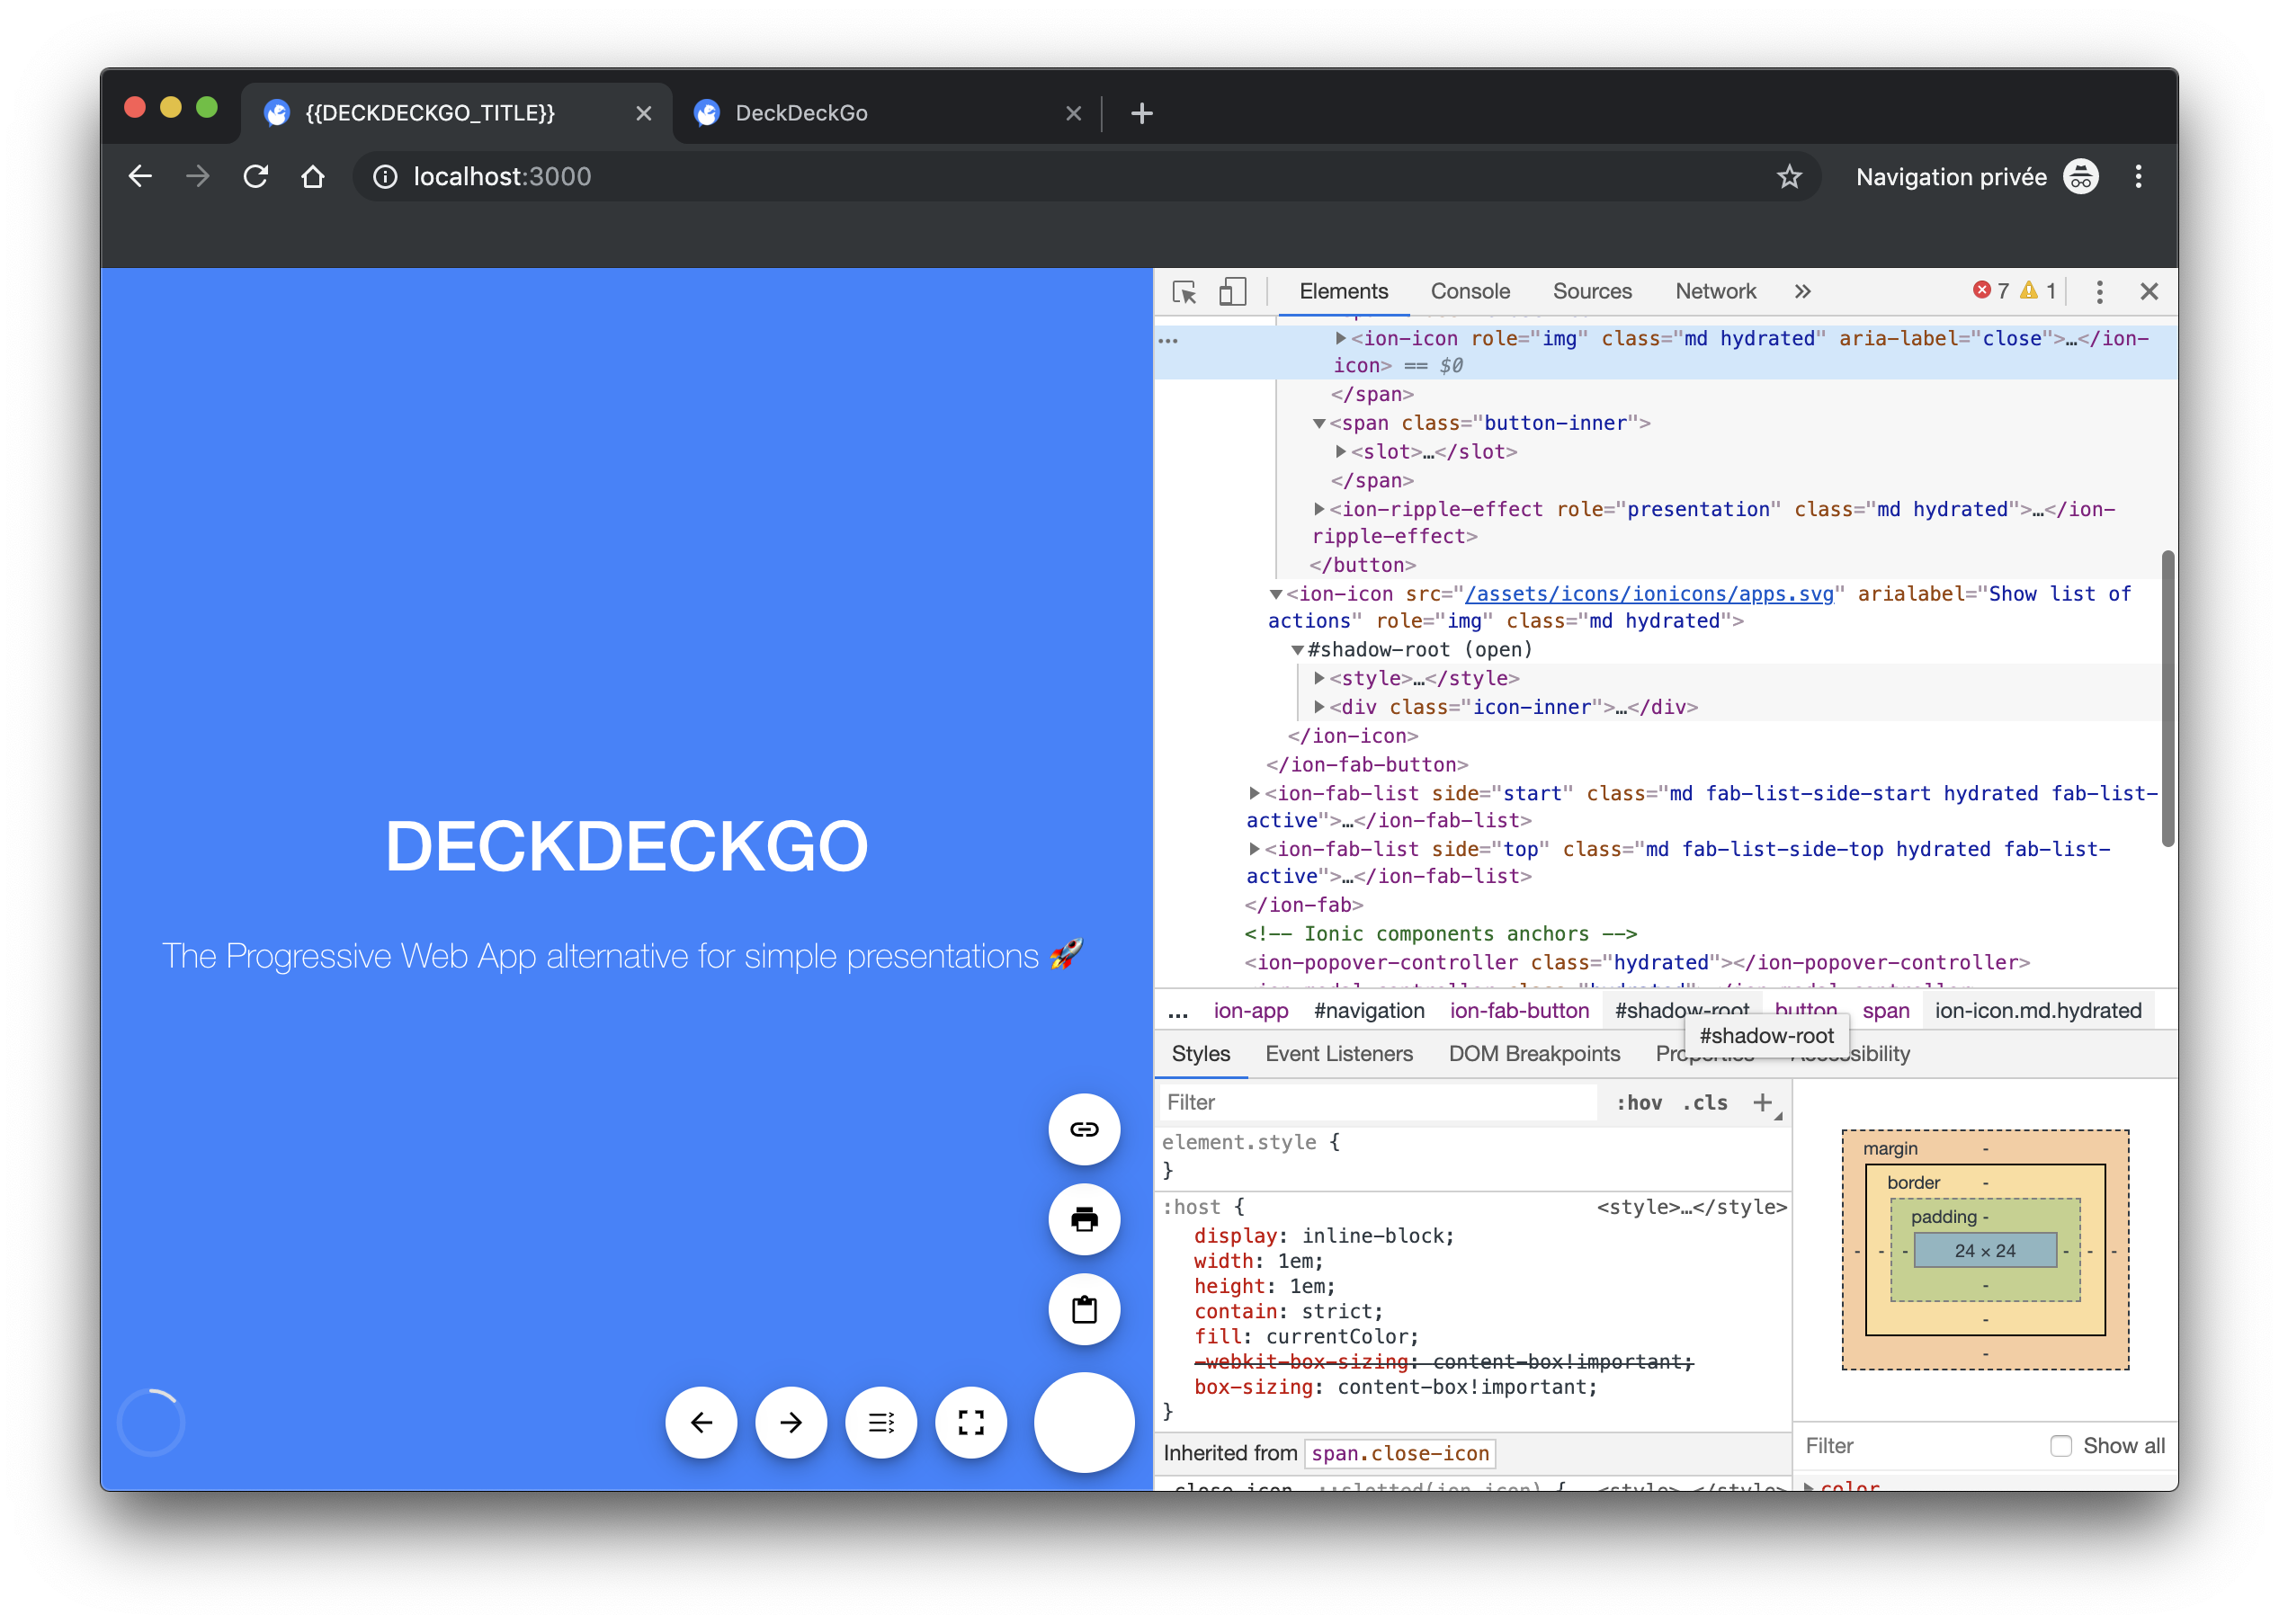The width and height of the screenshot is (2279, 1624).
Task: Open the apps.svg asset link
Action: [1650, 593]
